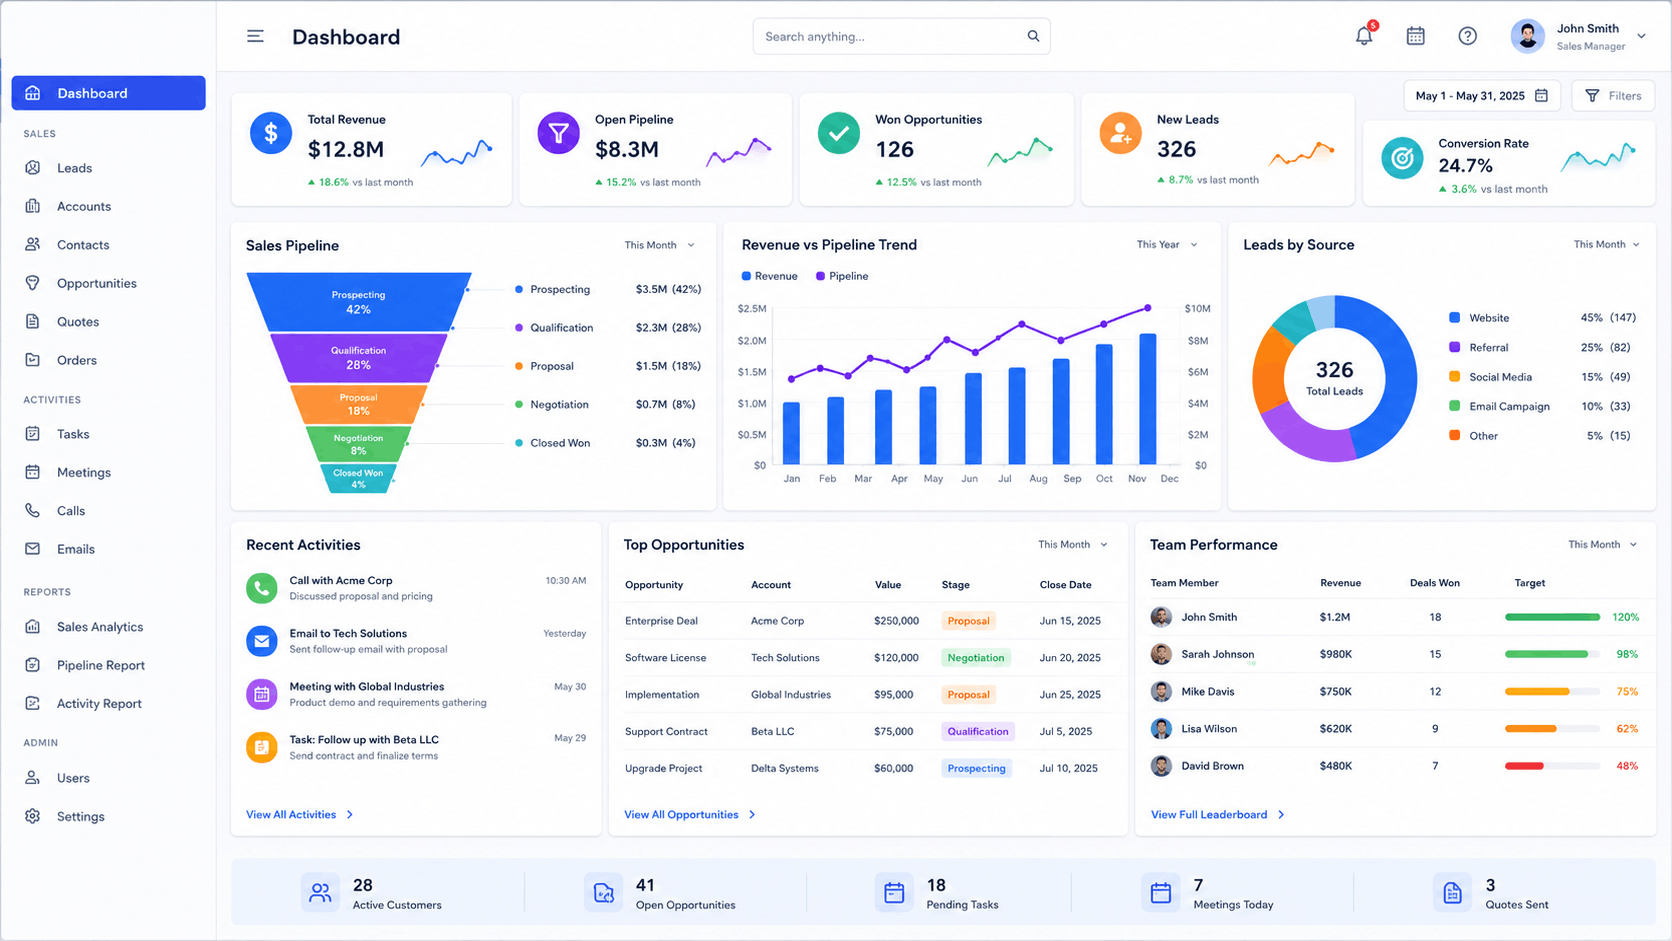
Task: Click the Meetings Today calendar icon
Action: [1161, 893]
